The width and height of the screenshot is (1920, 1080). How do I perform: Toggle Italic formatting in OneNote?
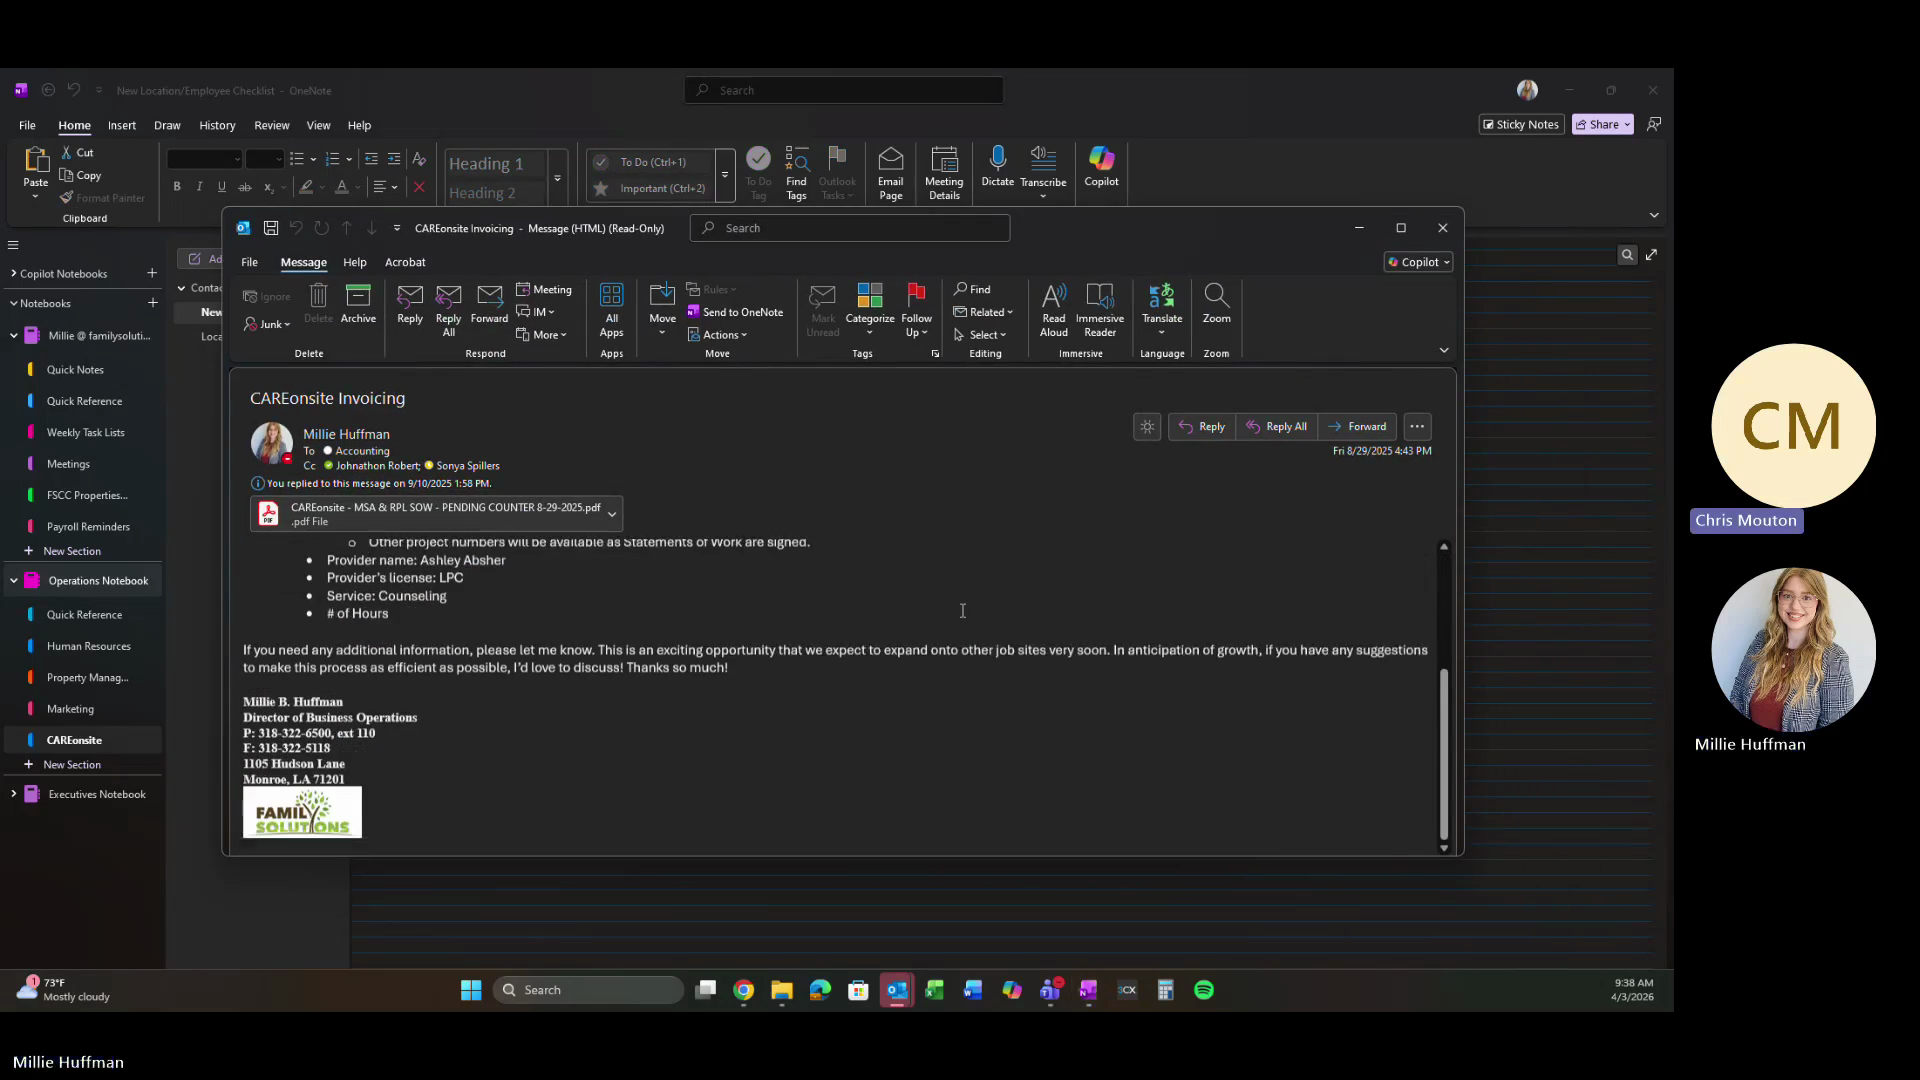[199, 187]
